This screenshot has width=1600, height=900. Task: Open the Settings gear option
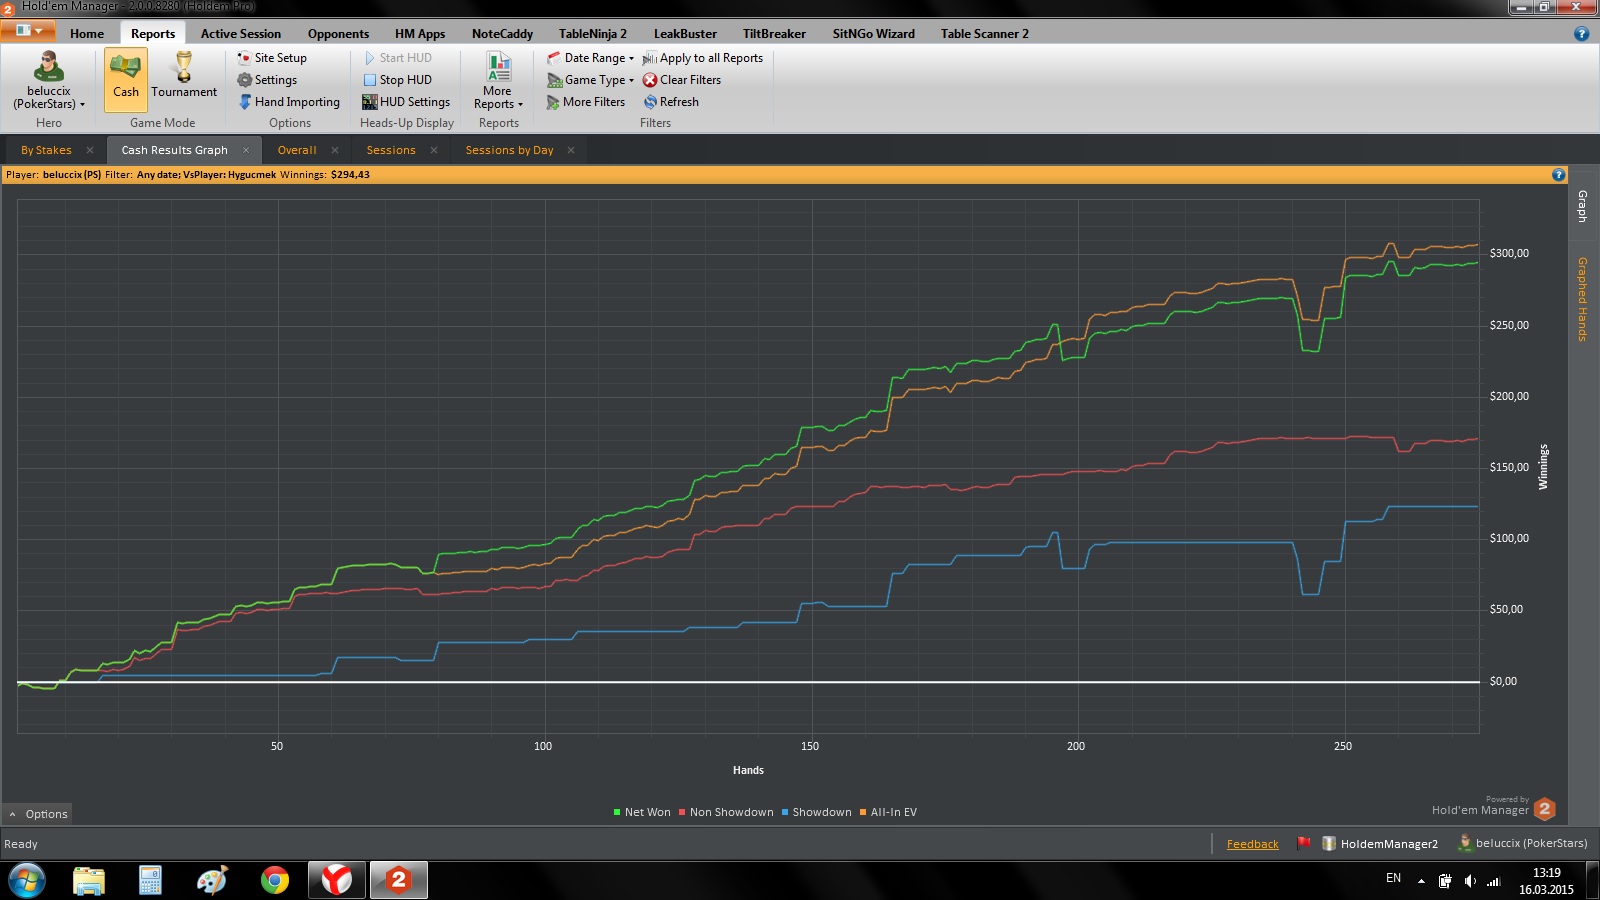(267, 80)
